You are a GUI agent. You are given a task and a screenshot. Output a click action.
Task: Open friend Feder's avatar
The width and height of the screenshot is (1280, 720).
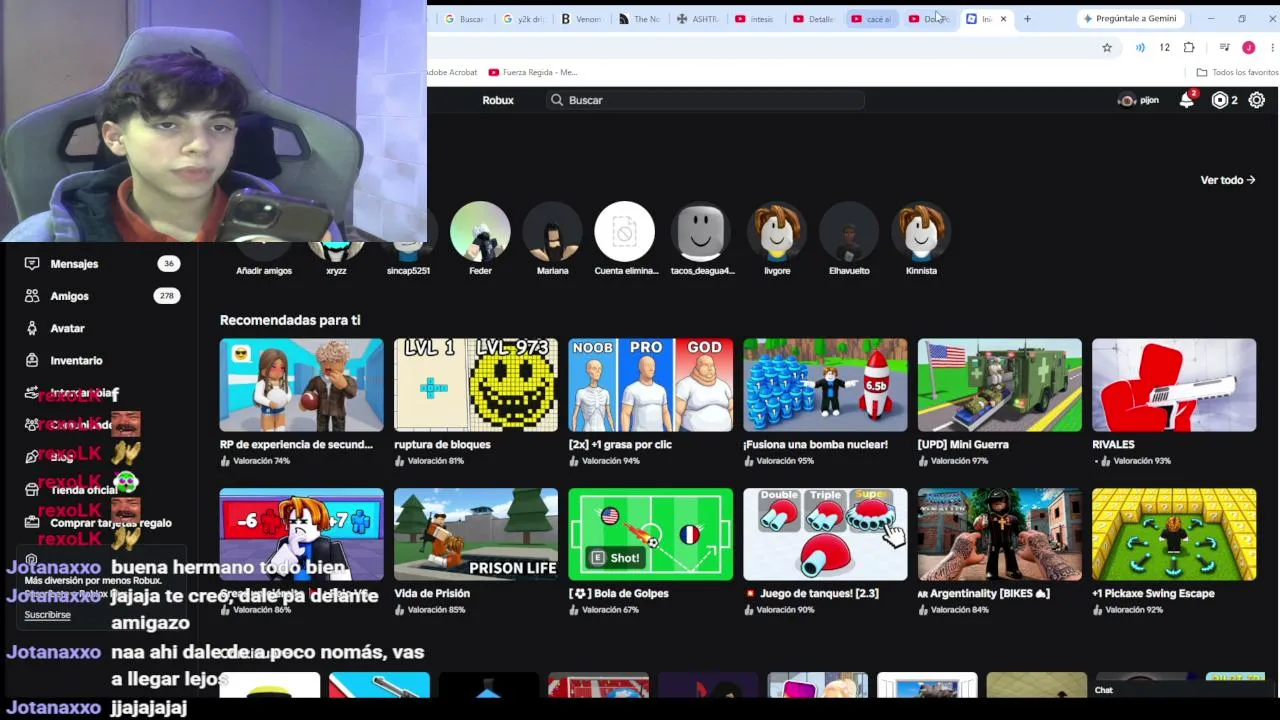[x=480, y=232]
